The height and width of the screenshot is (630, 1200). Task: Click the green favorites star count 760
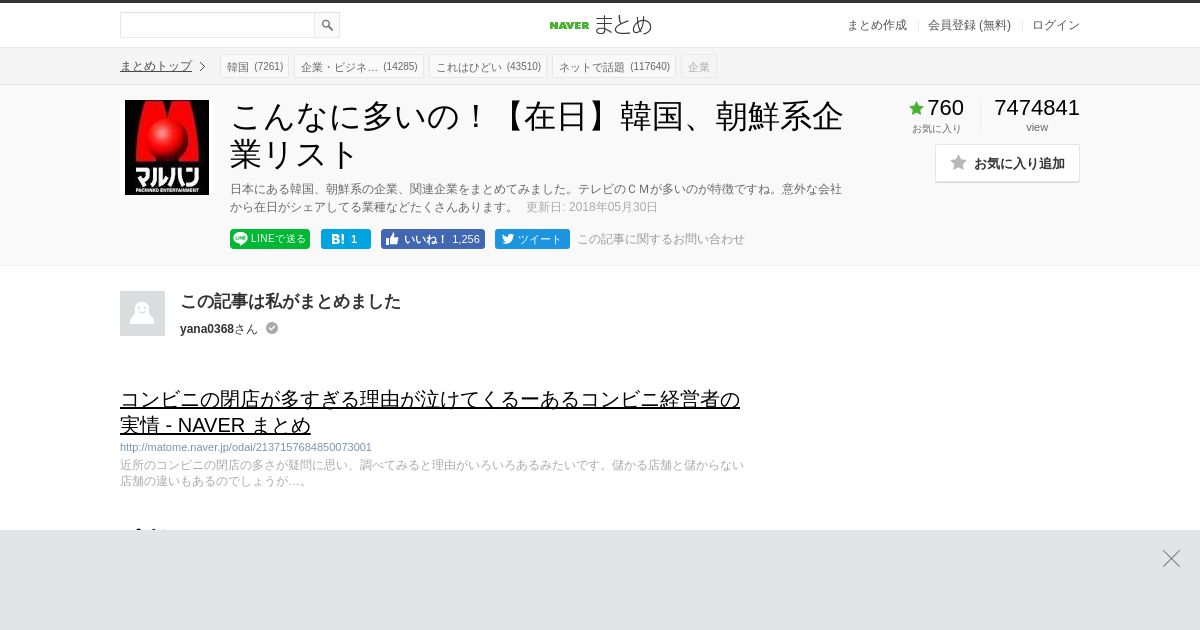tap(936, 108)
